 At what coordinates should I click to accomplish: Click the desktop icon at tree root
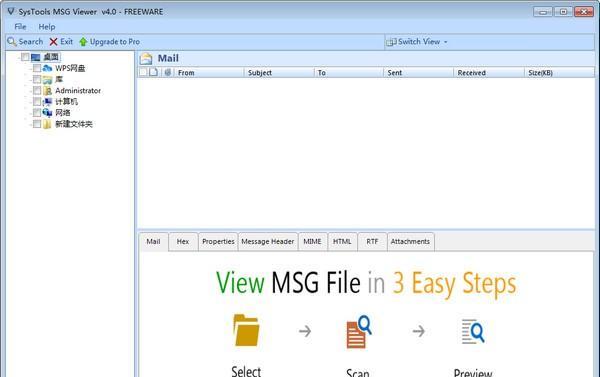coord(36,57)
